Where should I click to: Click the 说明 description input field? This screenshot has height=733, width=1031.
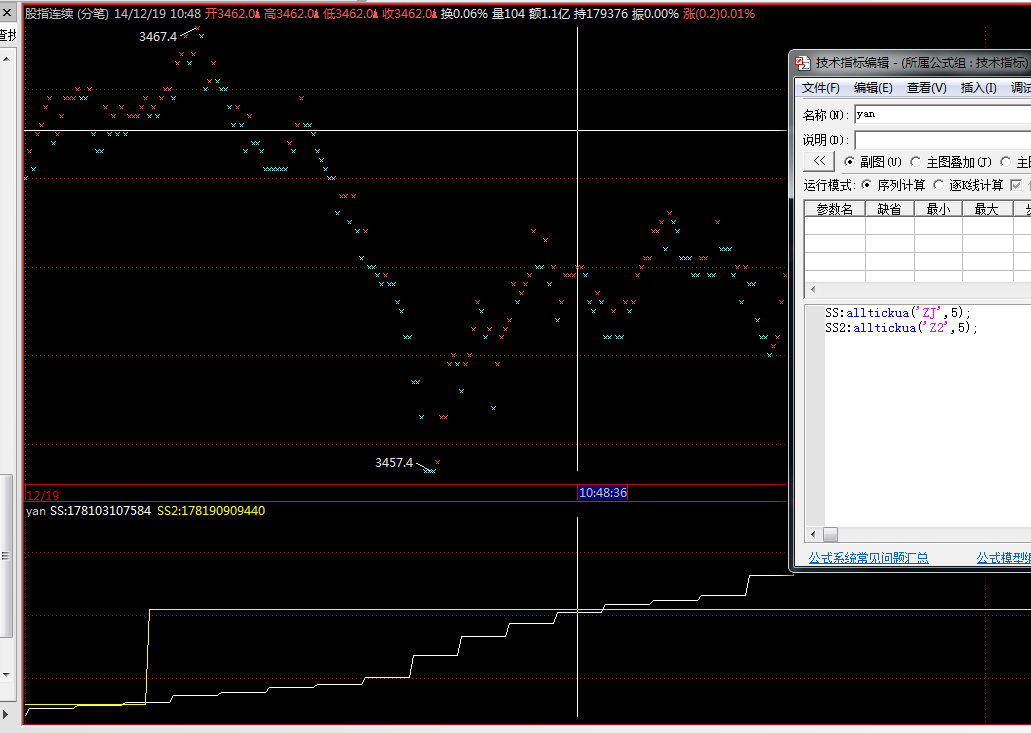click(x=940, y=140)
